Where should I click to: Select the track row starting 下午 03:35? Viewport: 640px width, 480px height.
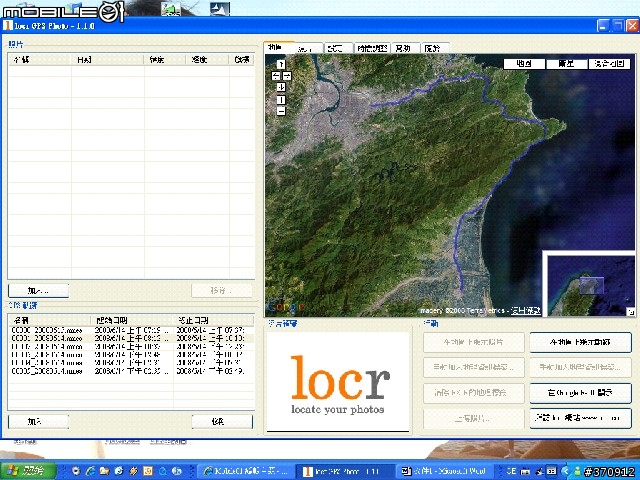pyautogui.click(x=131, y=371)
